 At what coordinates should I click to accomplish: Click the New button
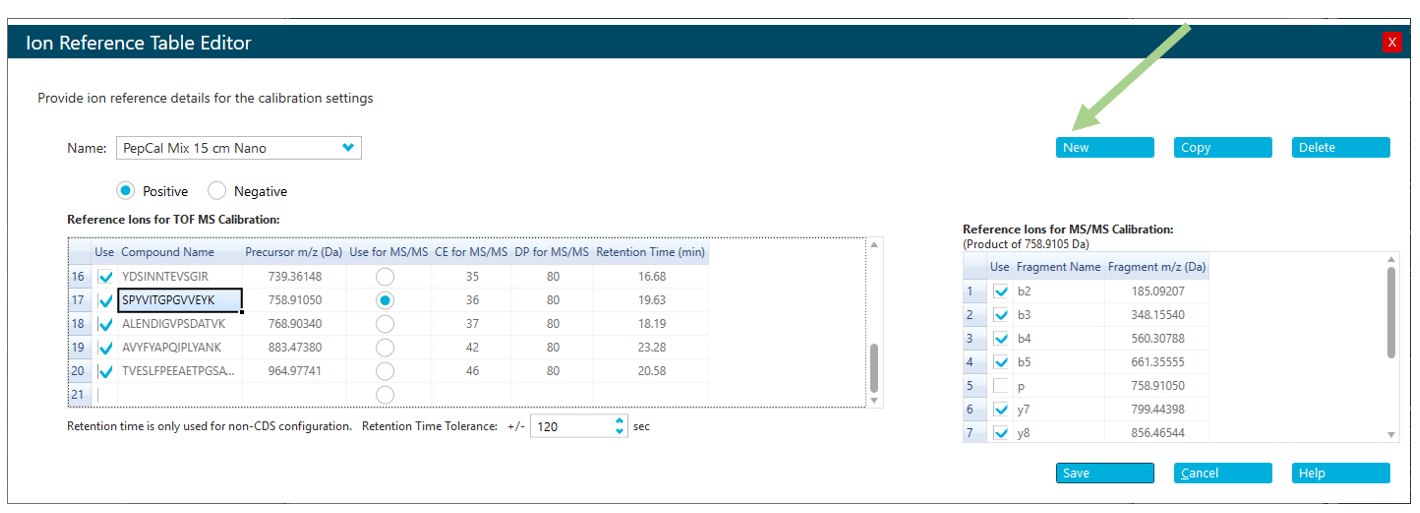(1104, 147)
